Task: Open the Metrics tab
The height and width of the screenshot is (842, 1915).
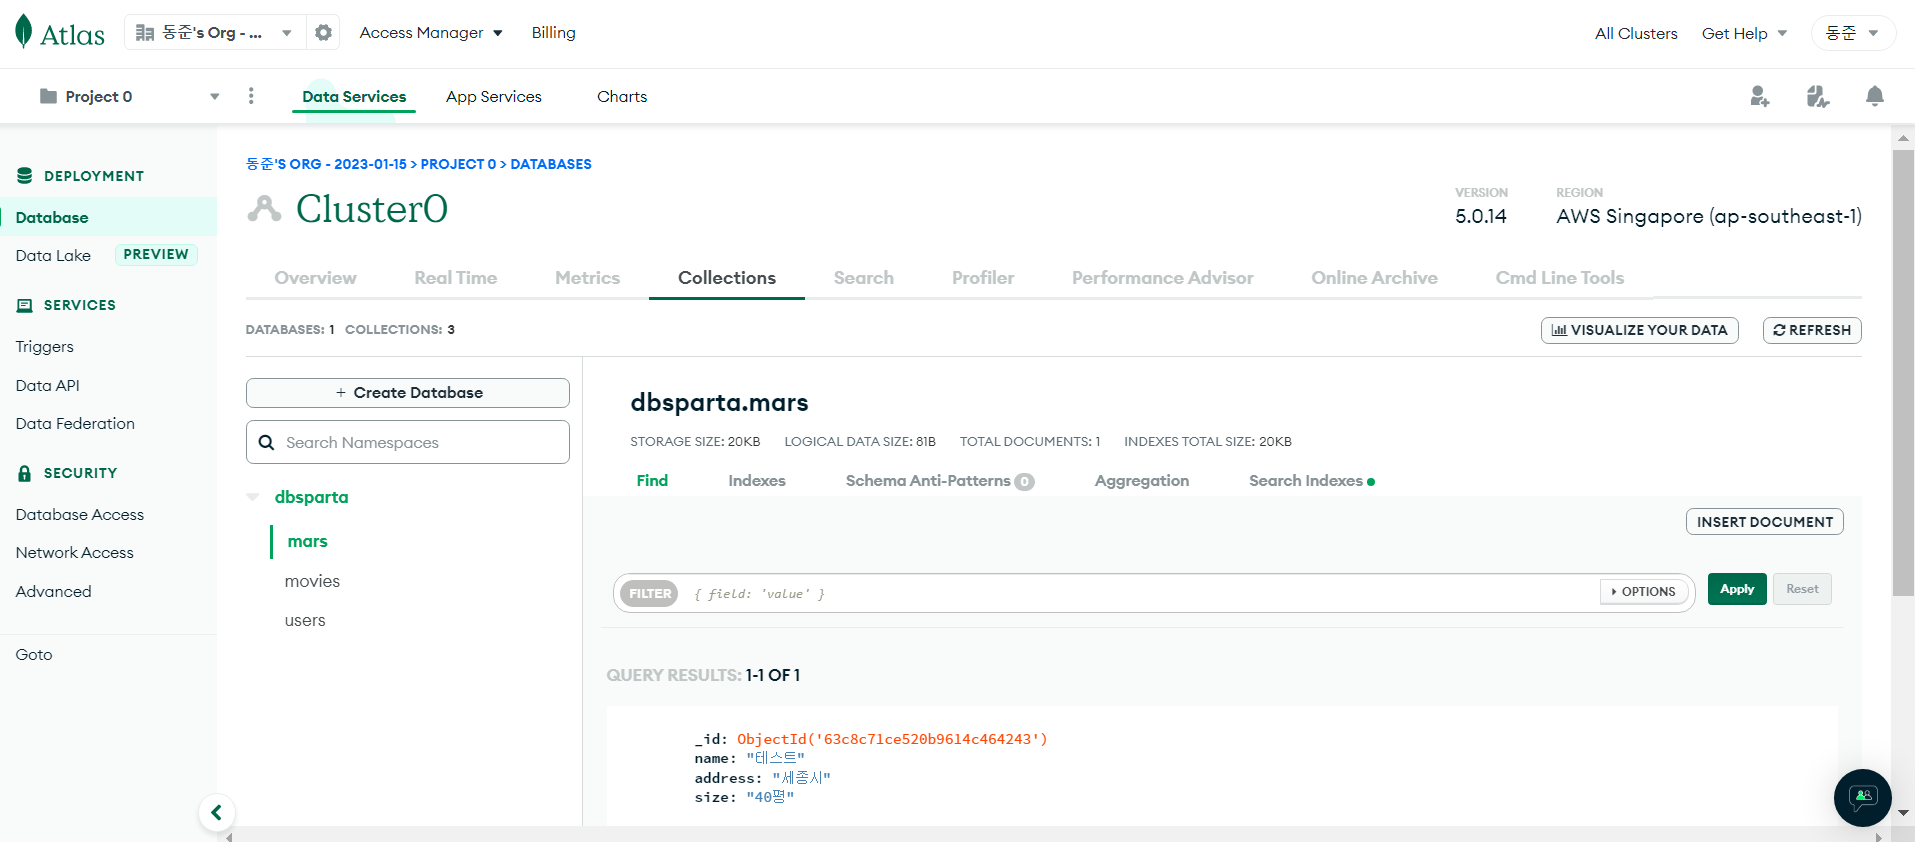Action: pos(588,278)
